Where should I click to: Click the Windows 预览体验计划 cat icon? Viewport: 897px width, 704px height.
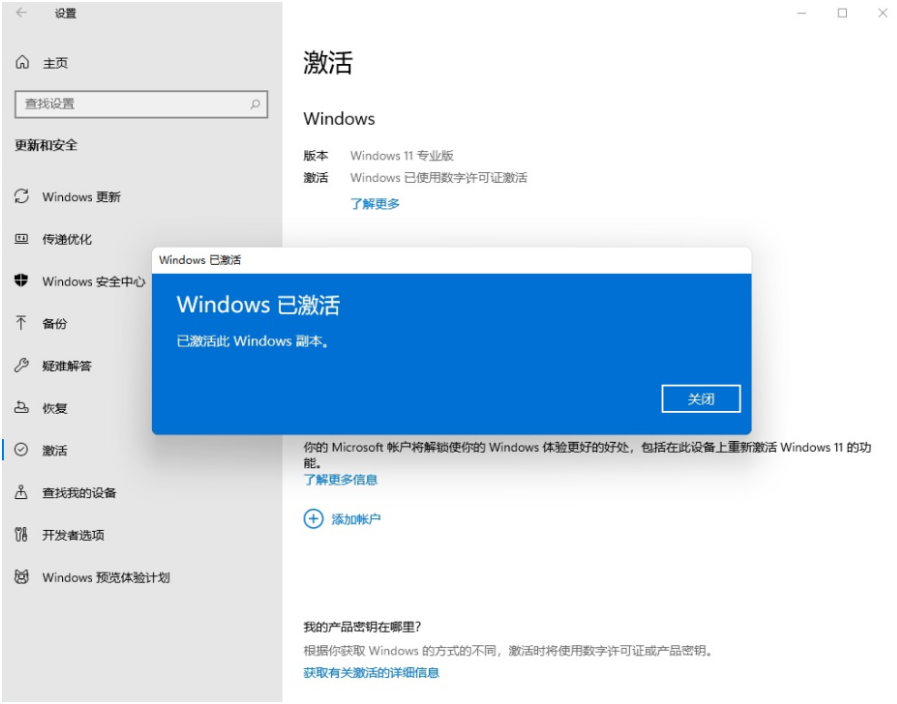click(22, 576)
